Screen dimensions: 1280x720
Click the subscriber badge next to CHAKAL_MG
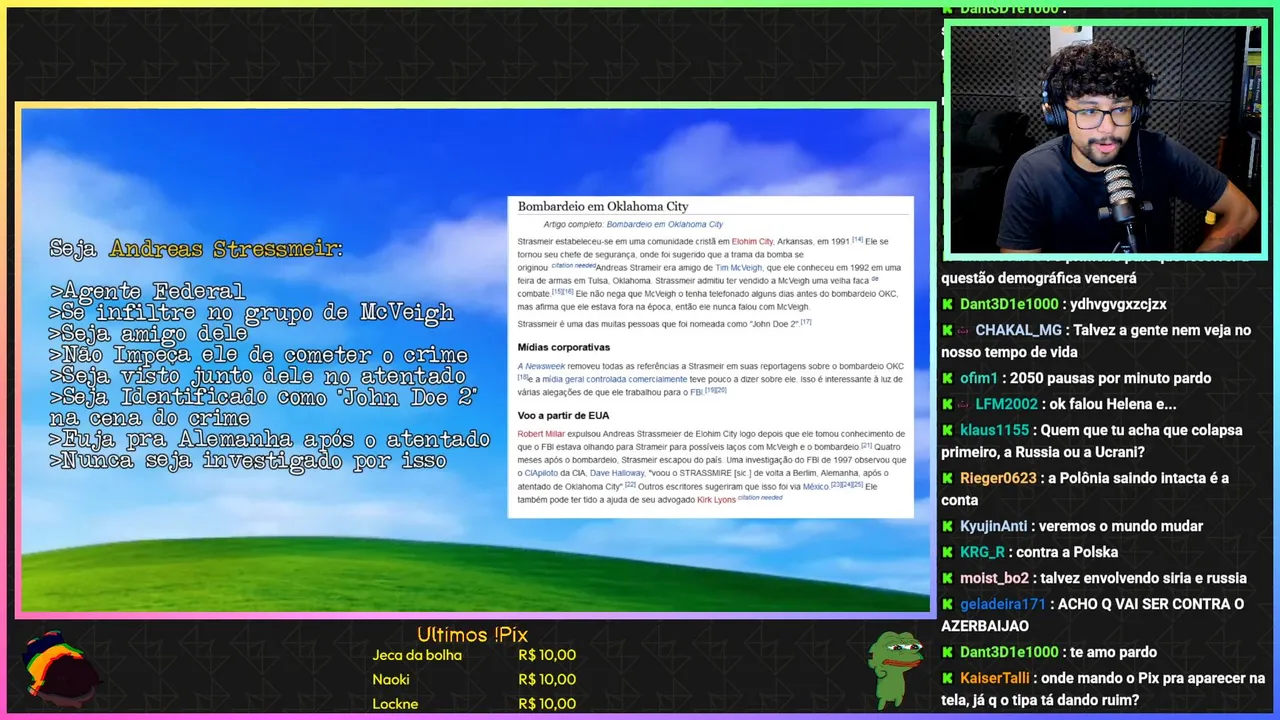(964, 330)
